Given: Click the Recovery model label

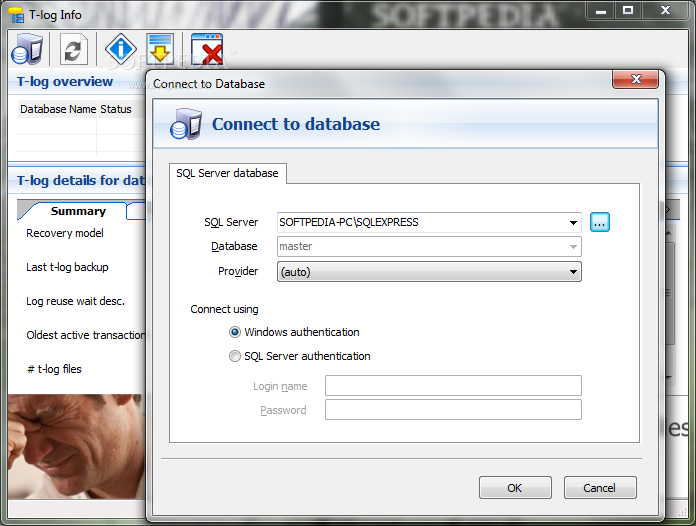Looking at the screenshot, I should (65, 233).
